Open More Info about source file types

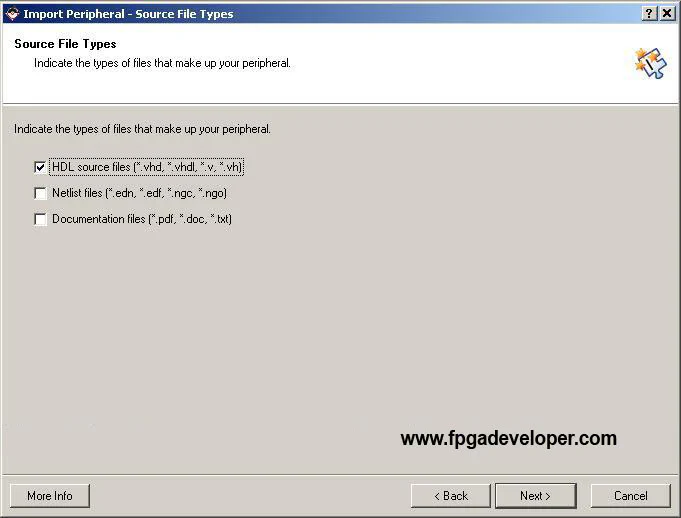point(50,496)
